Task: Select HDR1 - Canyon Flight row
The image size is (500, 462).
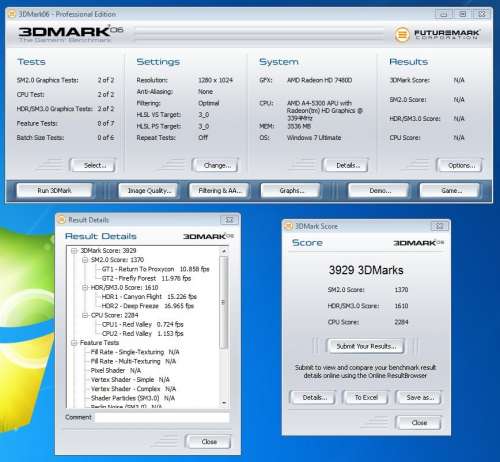Action: click(x=149, y=297)
